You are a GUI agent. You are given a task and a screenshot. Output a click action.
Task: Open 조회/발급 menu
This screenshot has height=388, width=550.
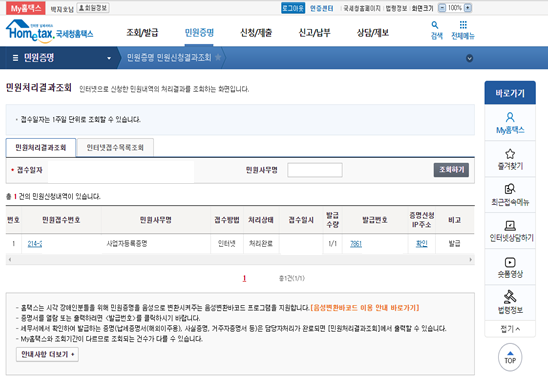(x=142, y=33)
